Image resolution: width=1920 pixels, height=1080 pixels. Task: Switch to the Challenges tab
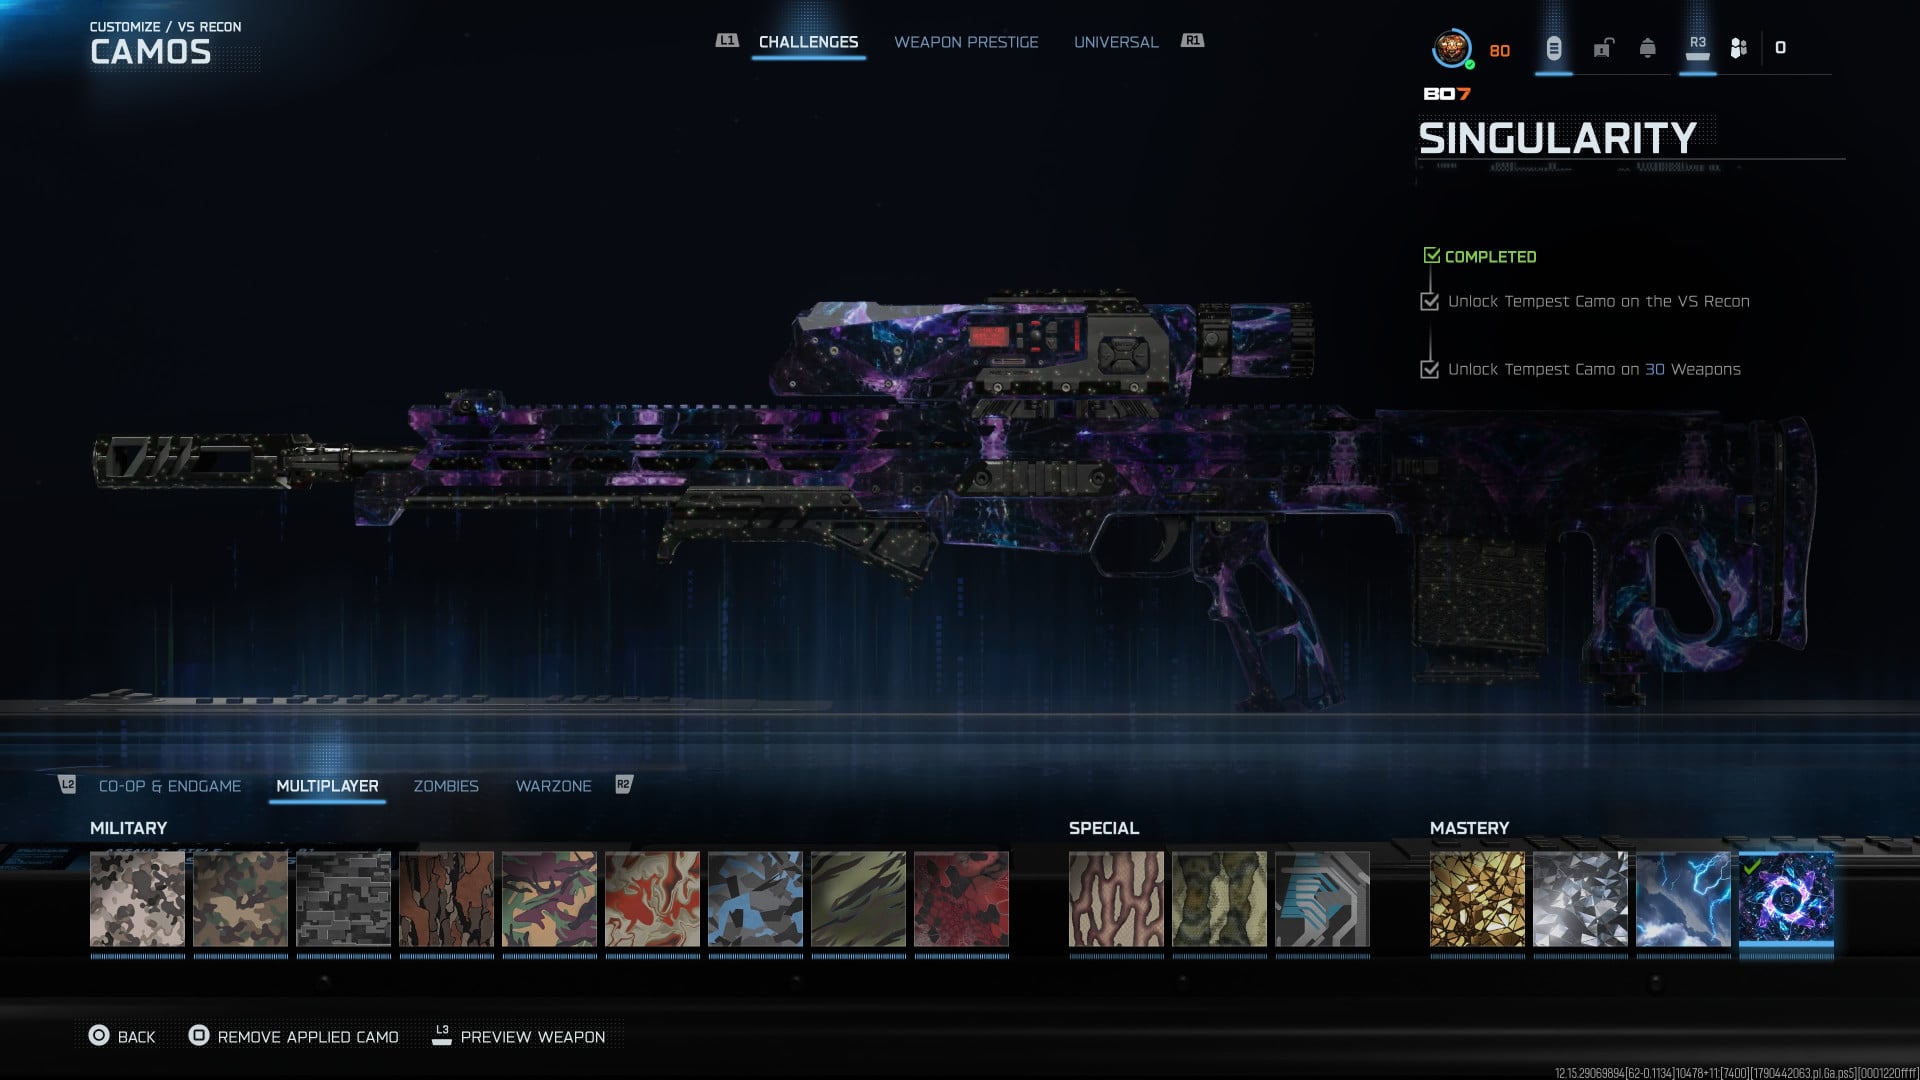click(808, 42)
